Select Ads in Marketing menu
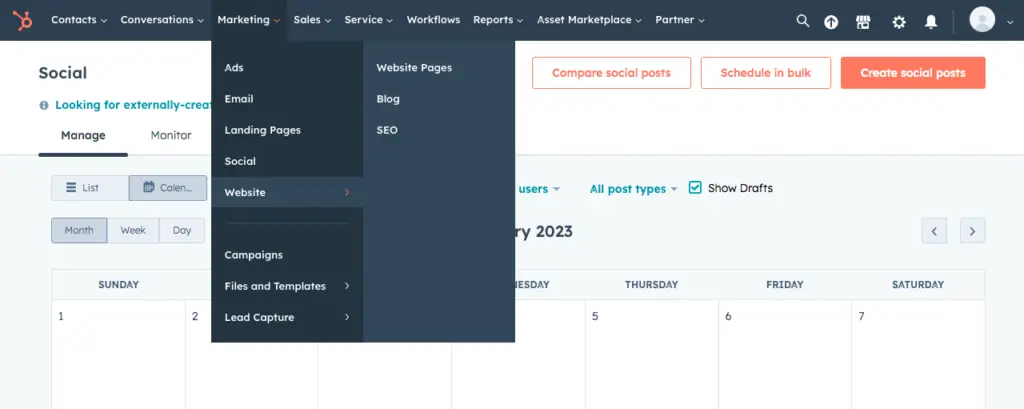This screenshot has width=1024, height=409. (x=287, y=68)
